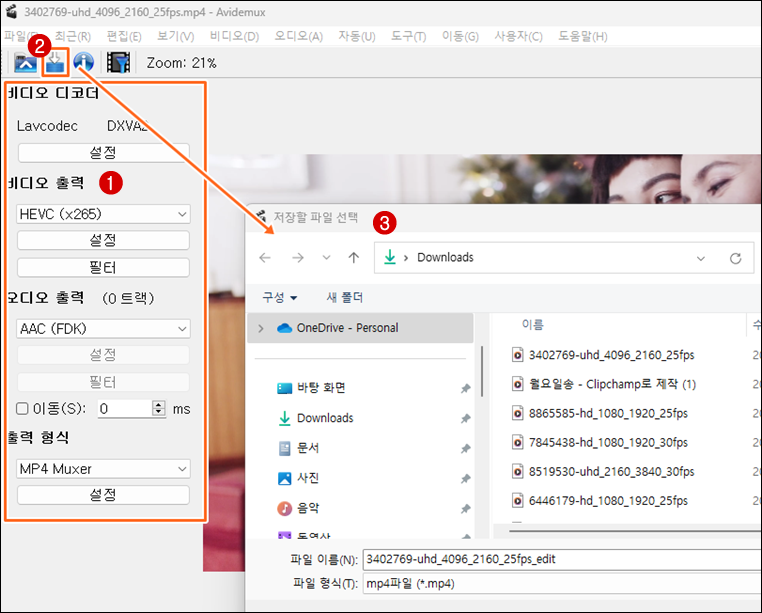Open the 보기(V) menu

175,36
